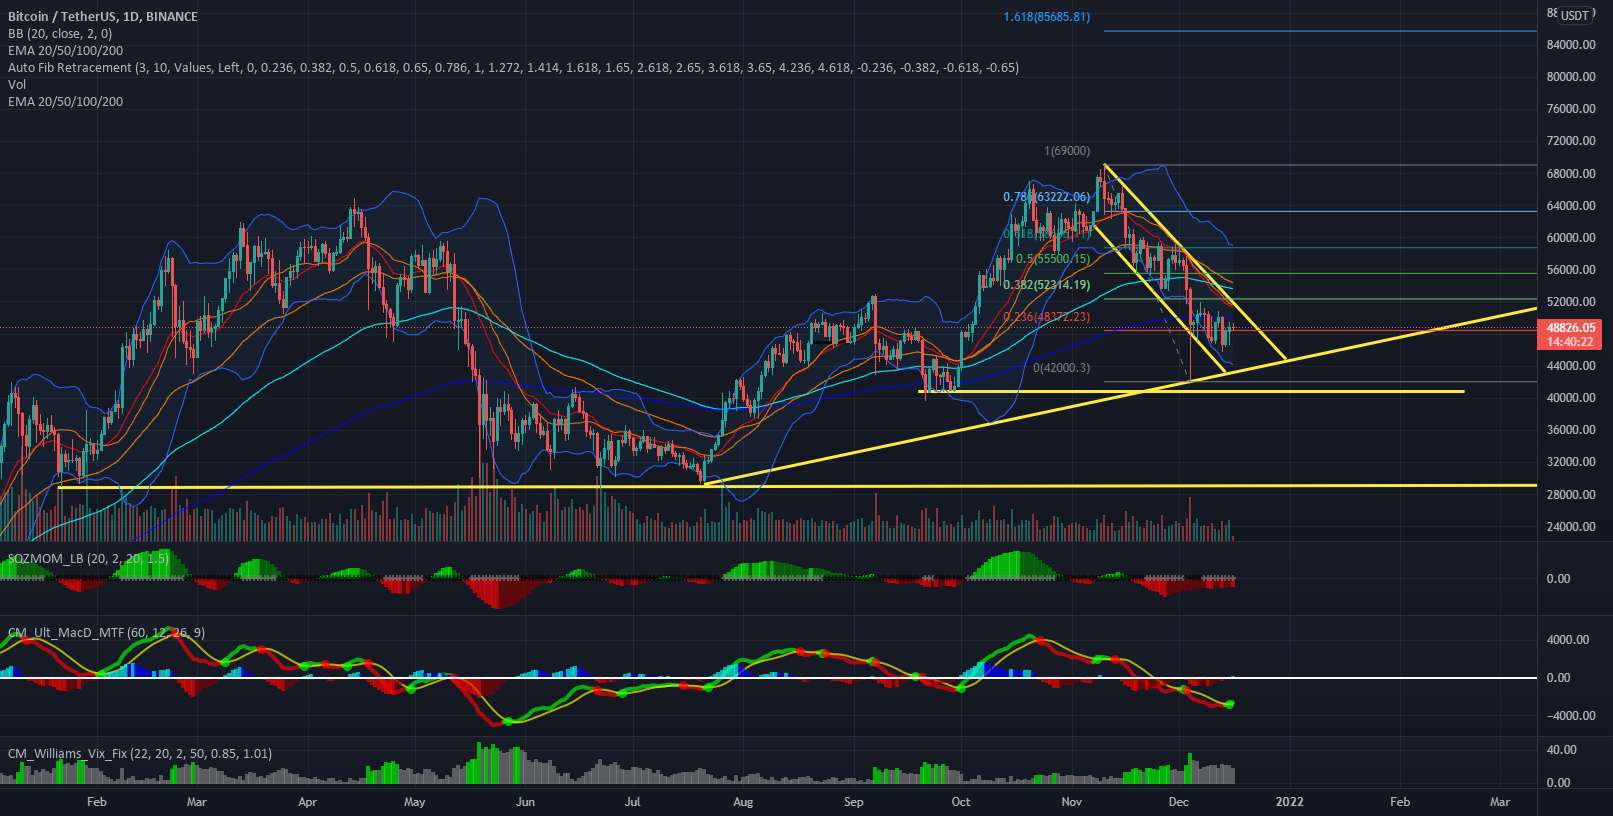
Task: Click 80000.00 on the price axis
Action: point(1571,77)
